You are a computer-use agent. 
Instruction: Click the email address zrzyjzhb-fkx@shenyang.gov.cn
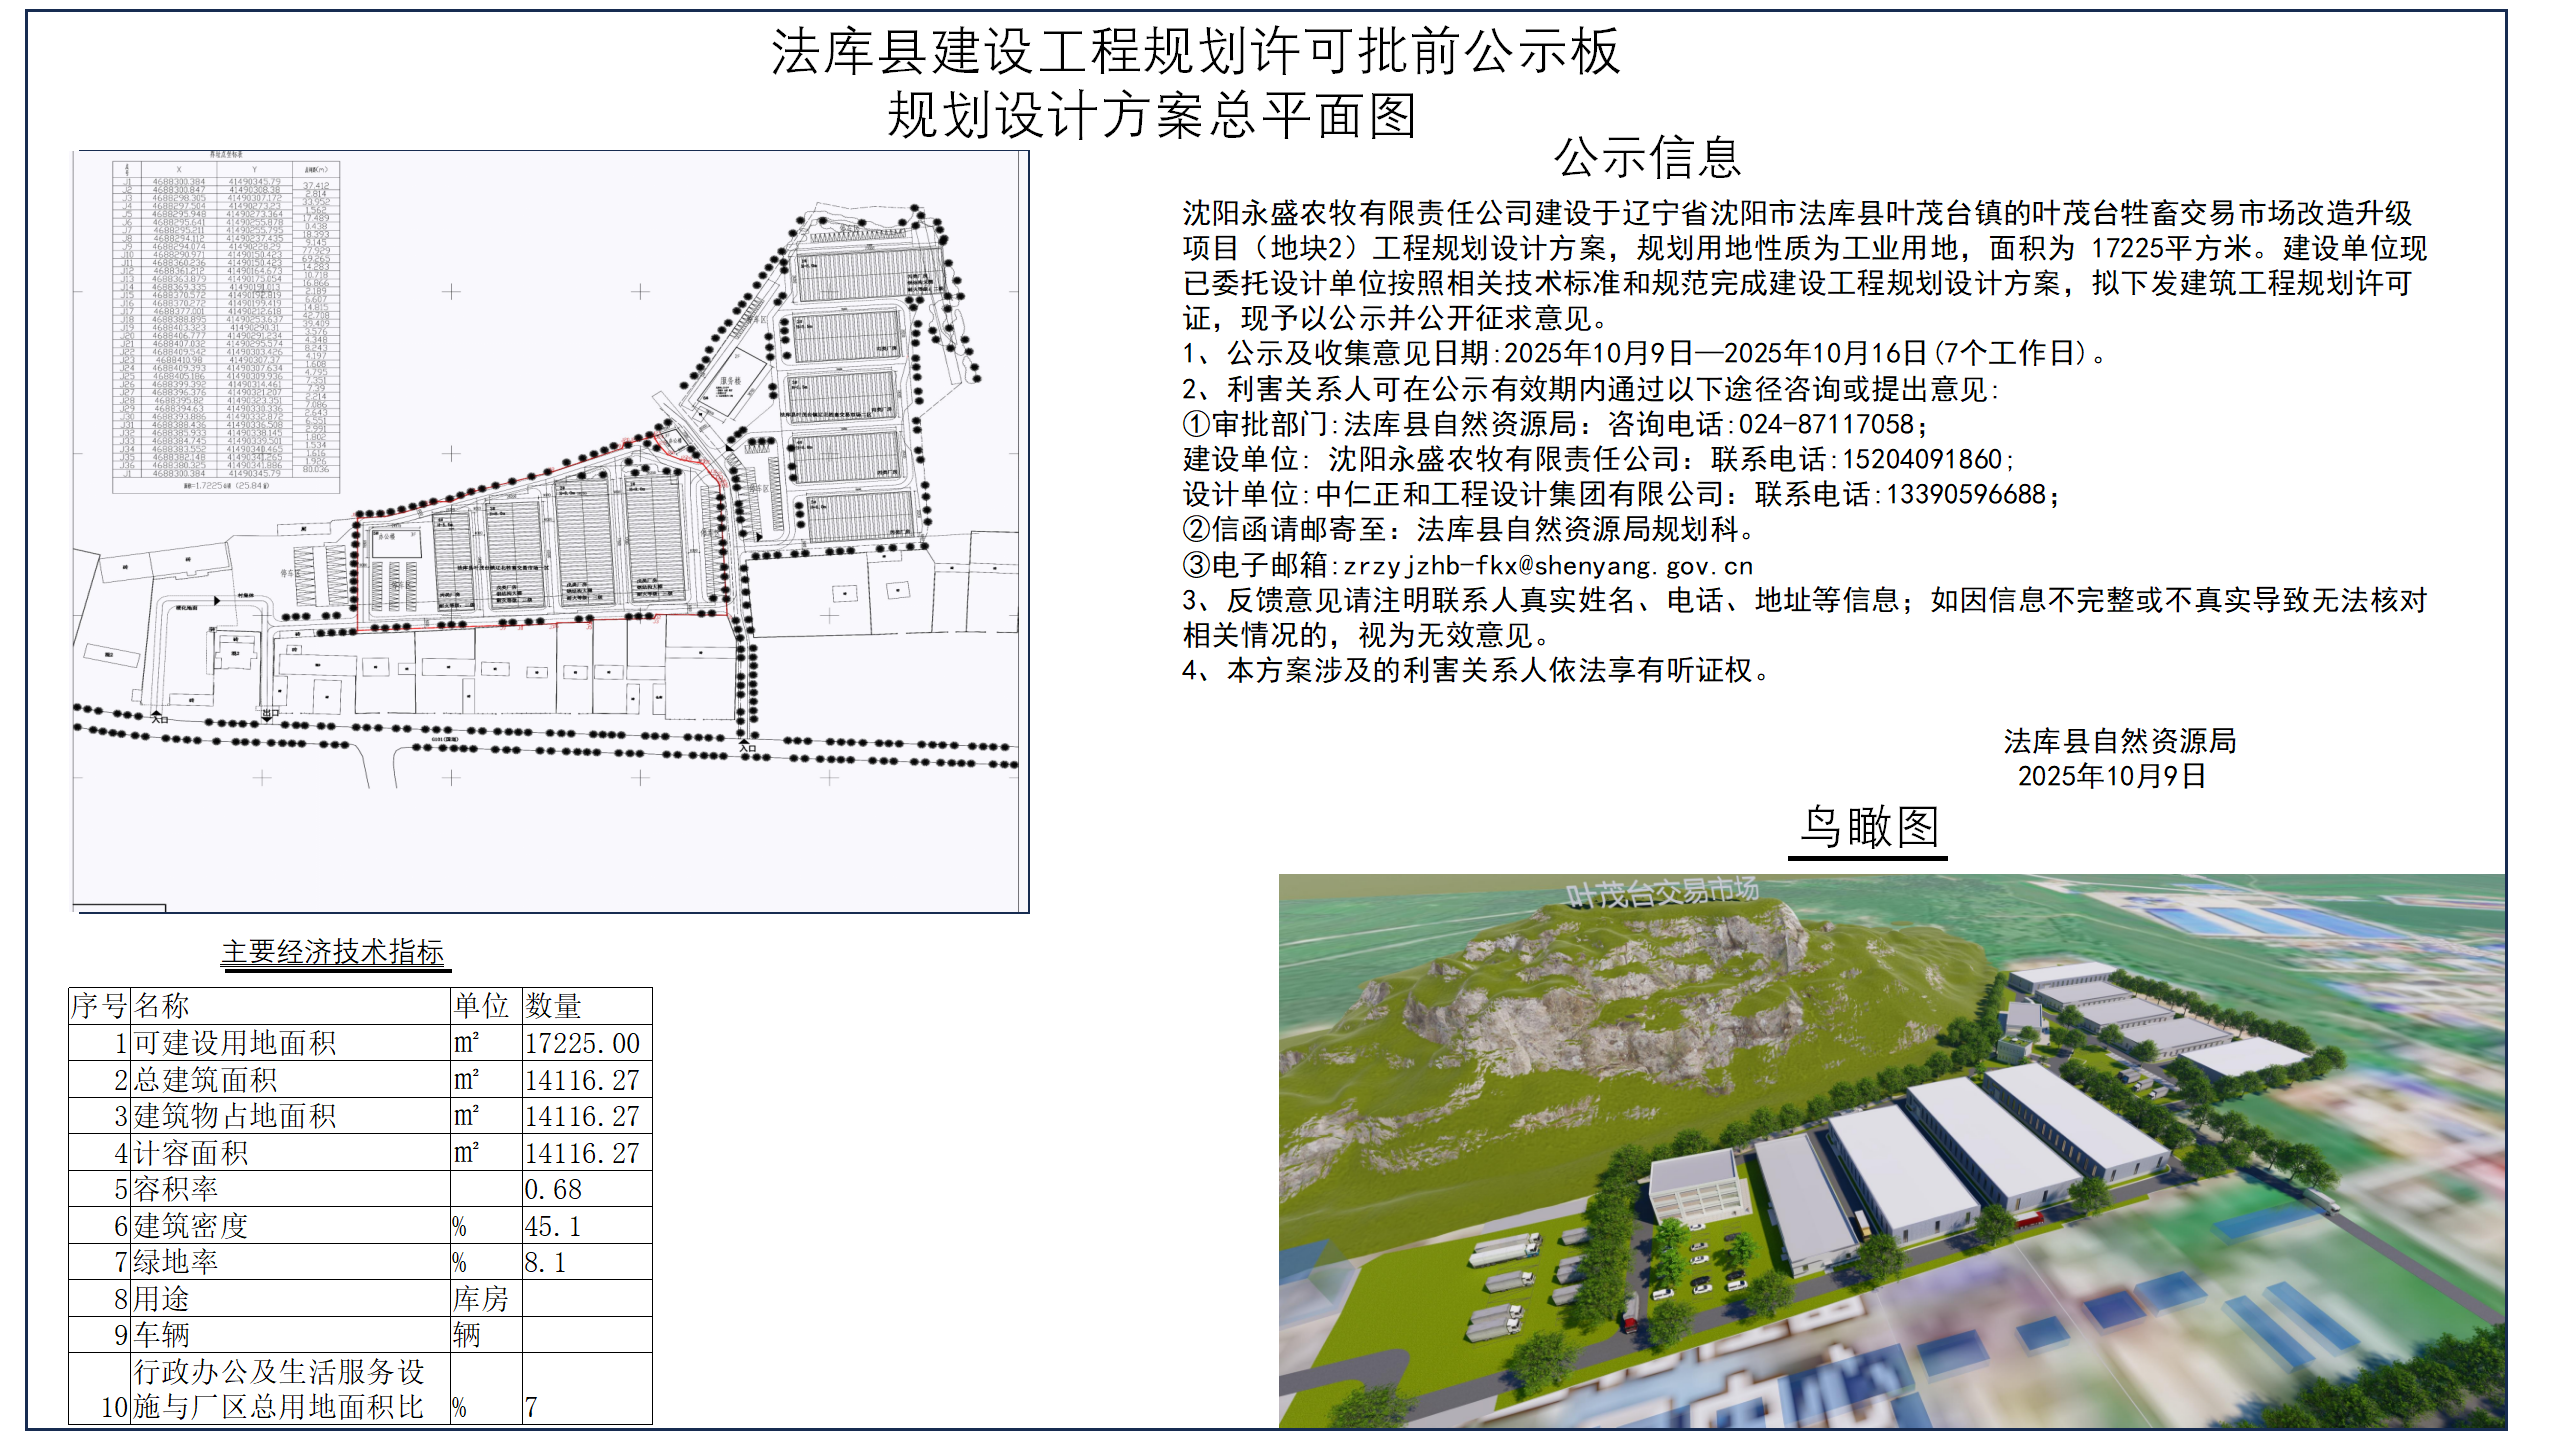(1547, 566)
